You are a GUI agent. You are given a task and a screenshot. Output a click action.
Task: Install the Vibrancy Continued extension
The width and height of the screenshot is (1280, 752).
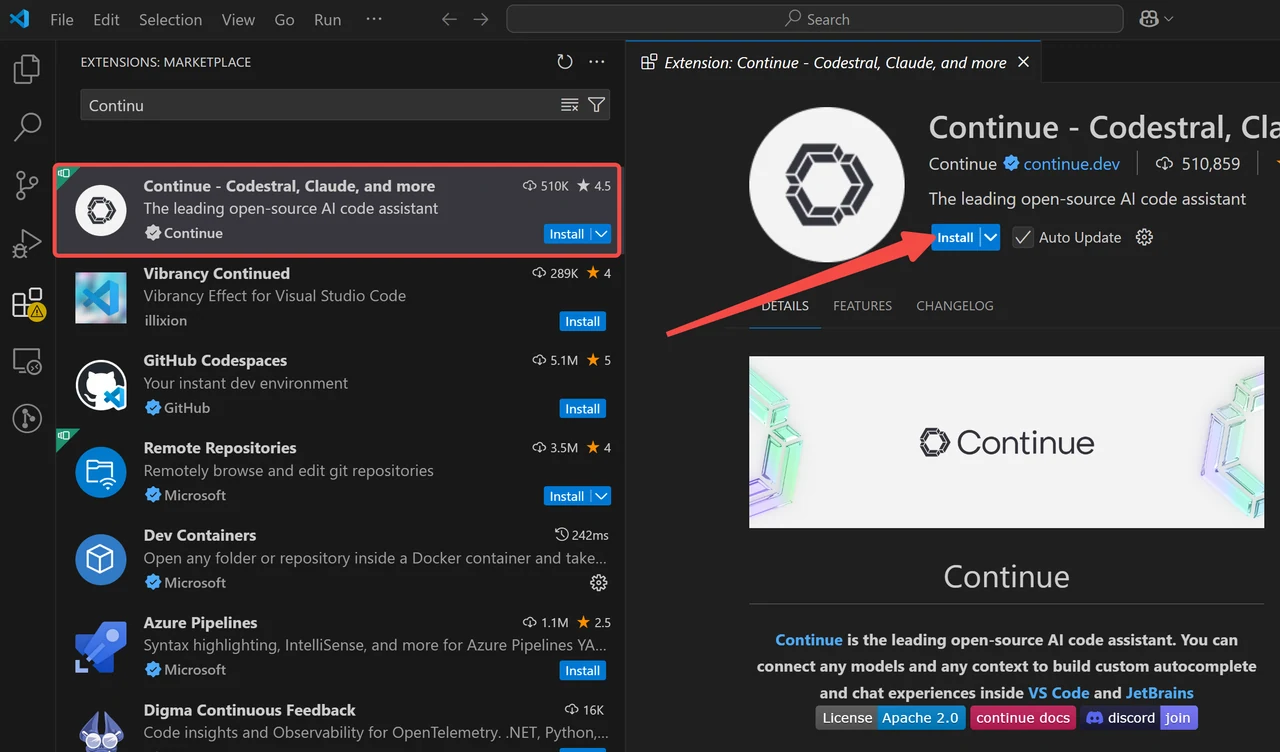point(582,322)
